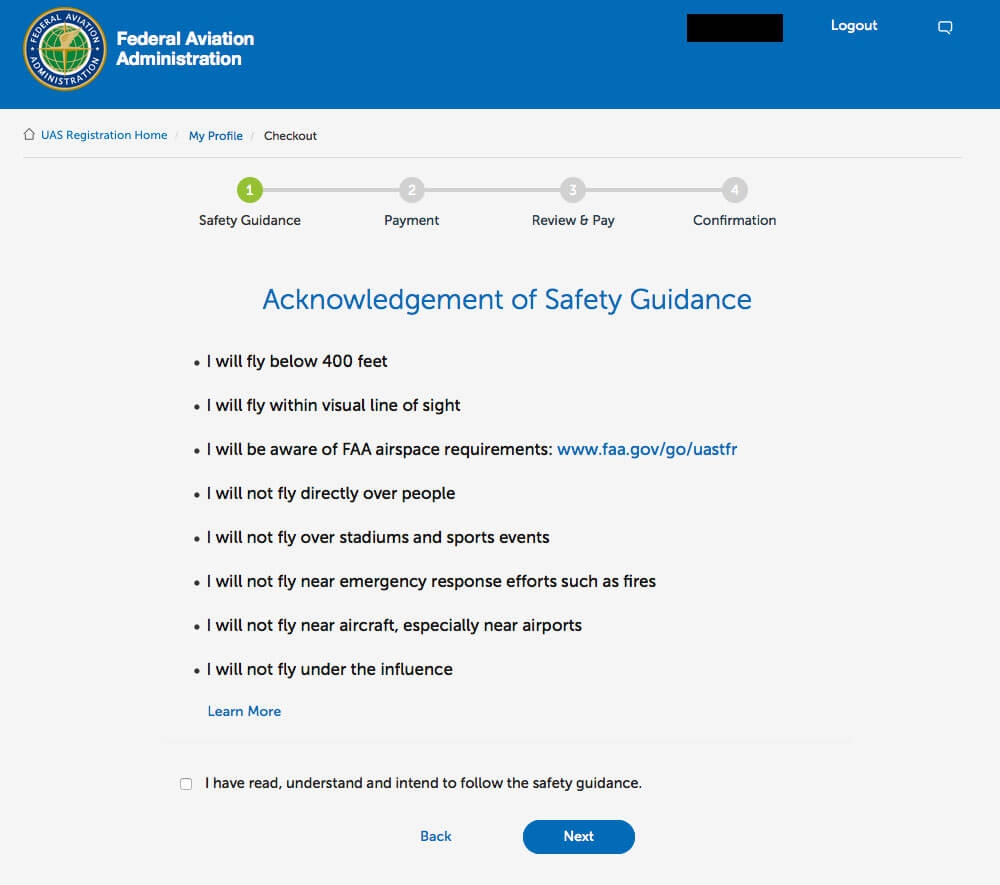
Task: Click the Federal Aviation Administration title text
Action: [x=185, y=48]
